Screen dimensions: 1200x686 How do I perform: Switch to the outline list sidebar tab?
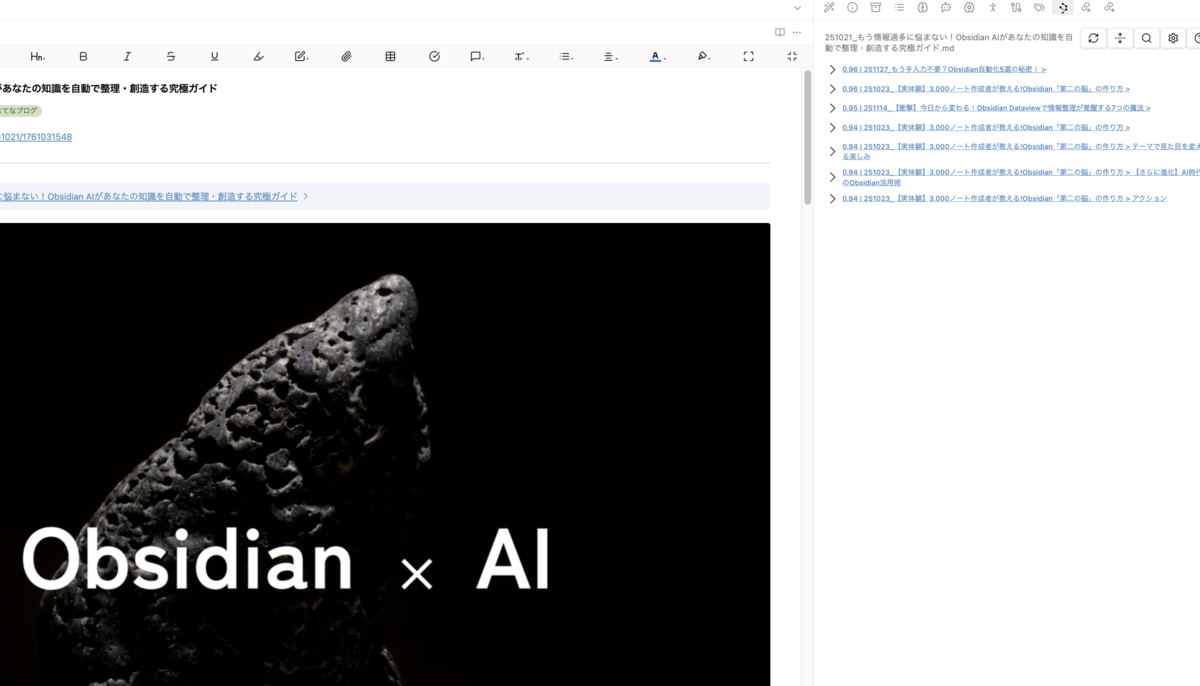click(x=899, y=8)
